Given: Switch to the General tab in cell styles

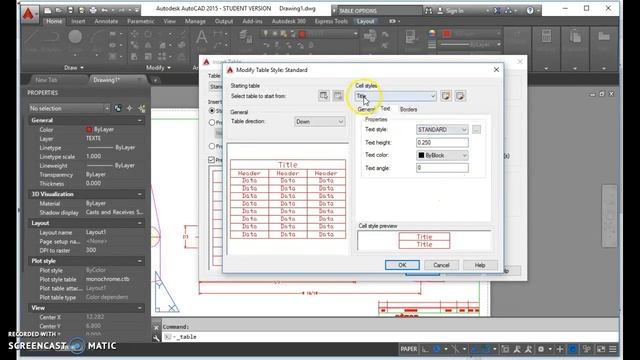Looking at the screenshot, I should click(366, 109).
